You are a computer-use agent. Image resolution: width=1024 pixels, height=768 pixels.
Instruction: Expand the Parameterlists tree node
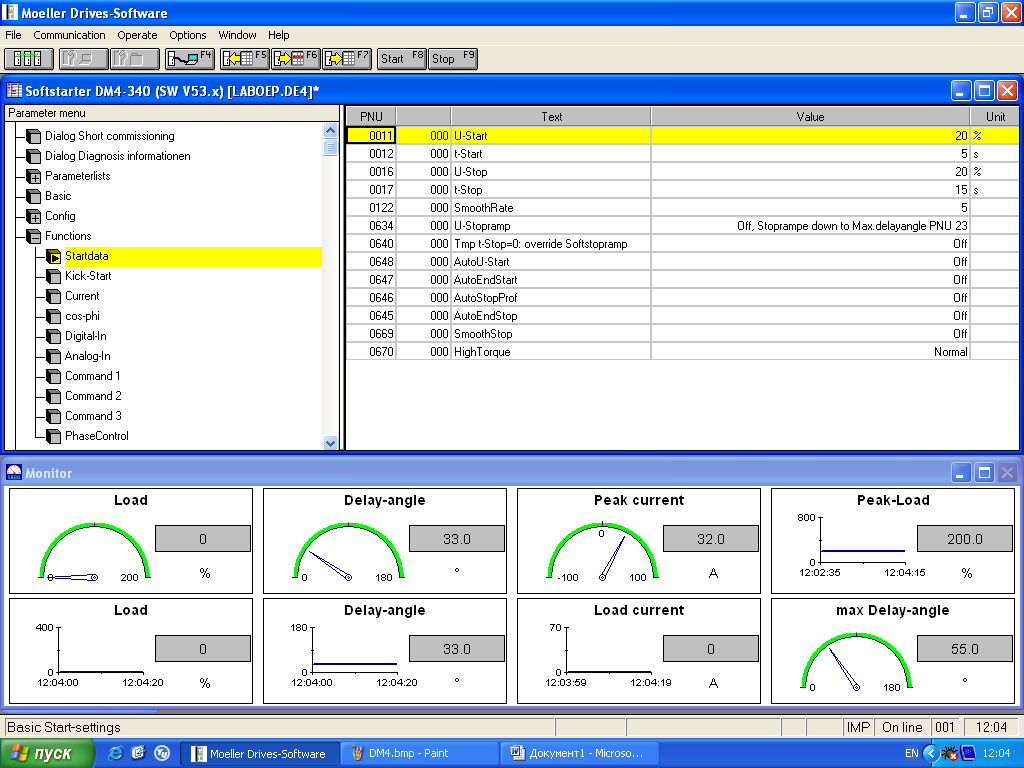pos(33,176)
